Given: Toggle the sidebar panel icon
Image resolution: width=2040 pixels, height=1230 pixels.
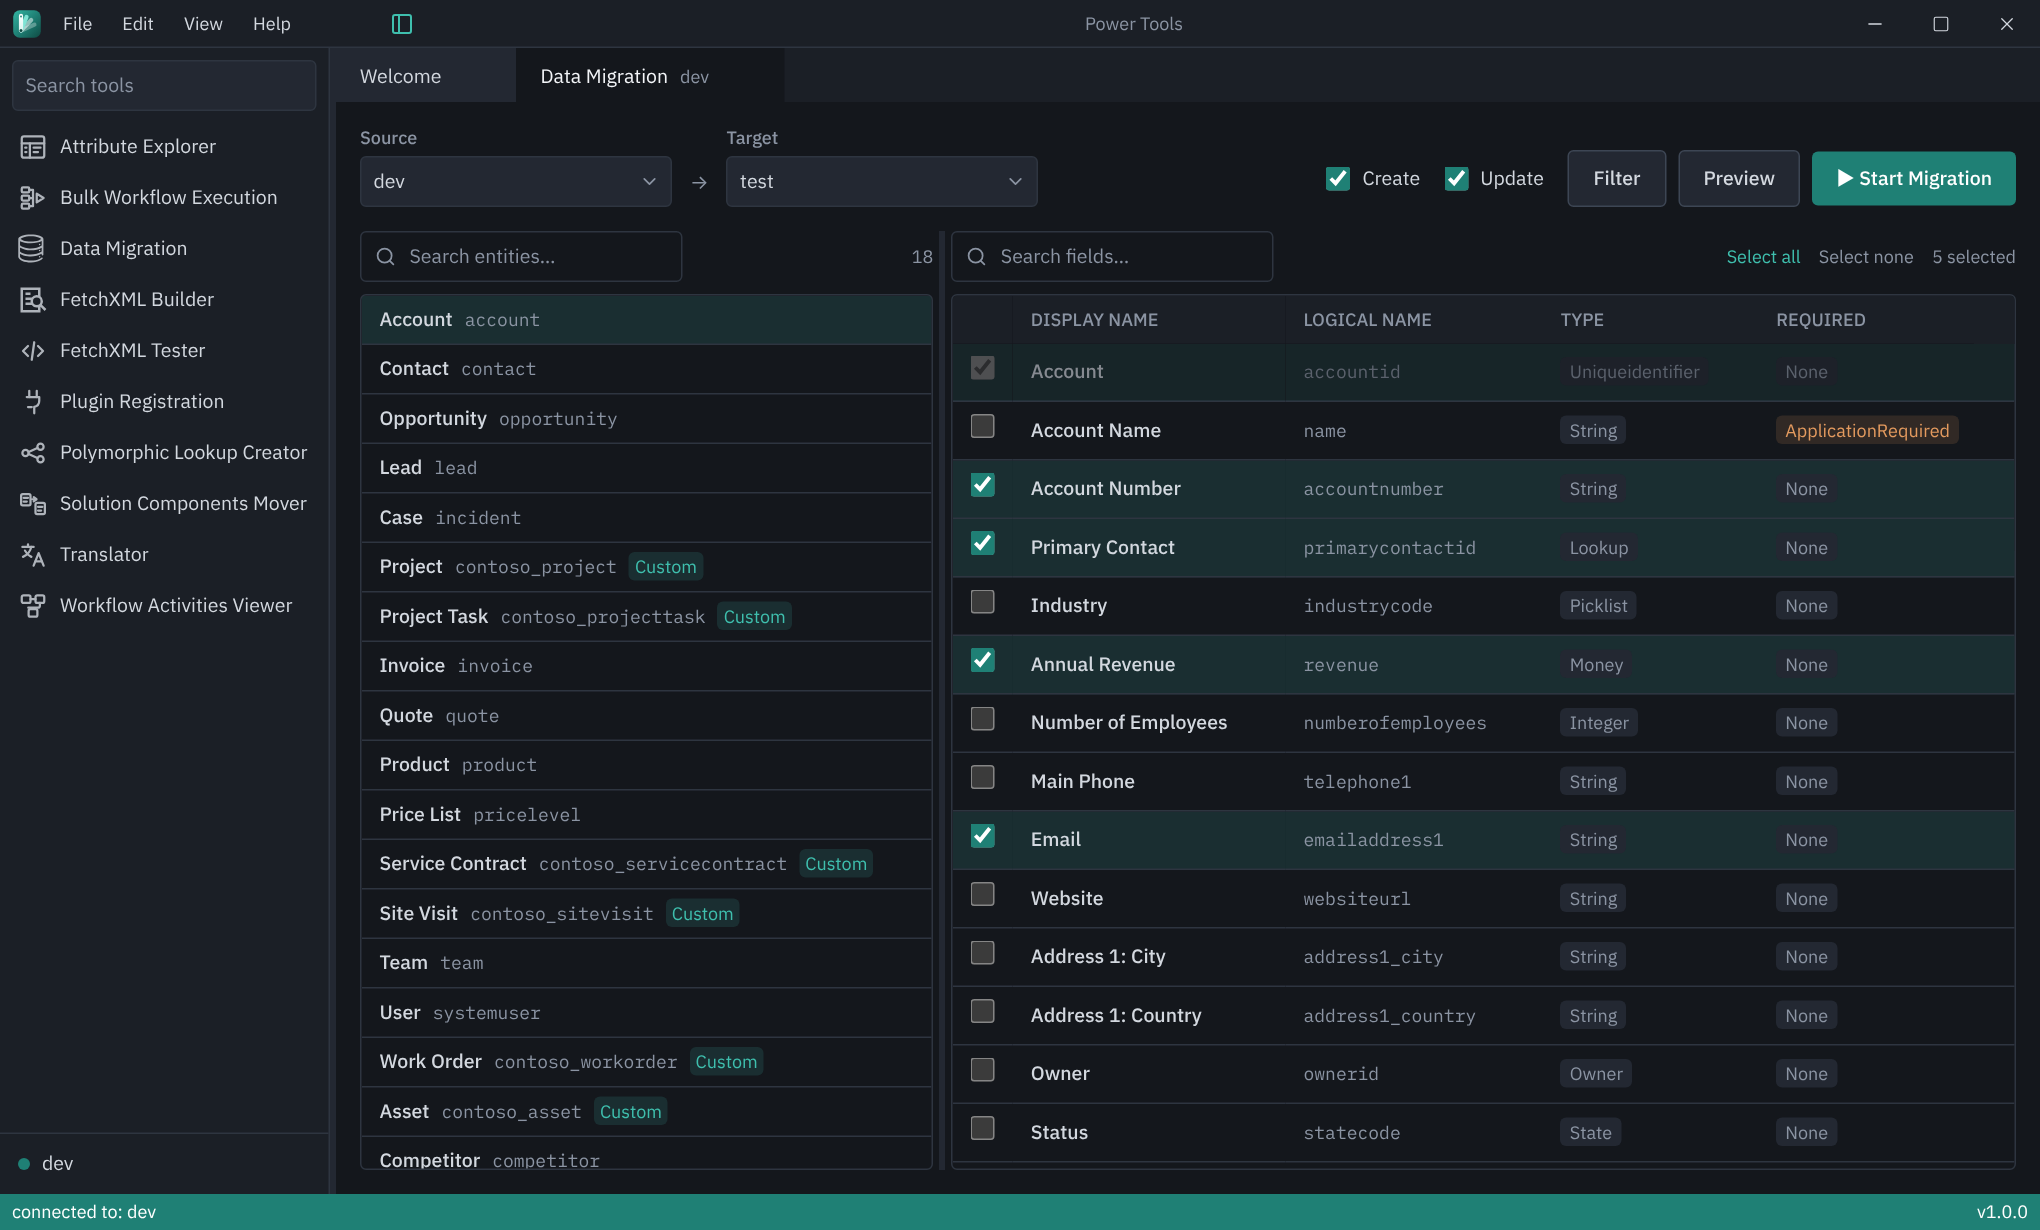Looking at the screenshot, I should click(402, 24).
